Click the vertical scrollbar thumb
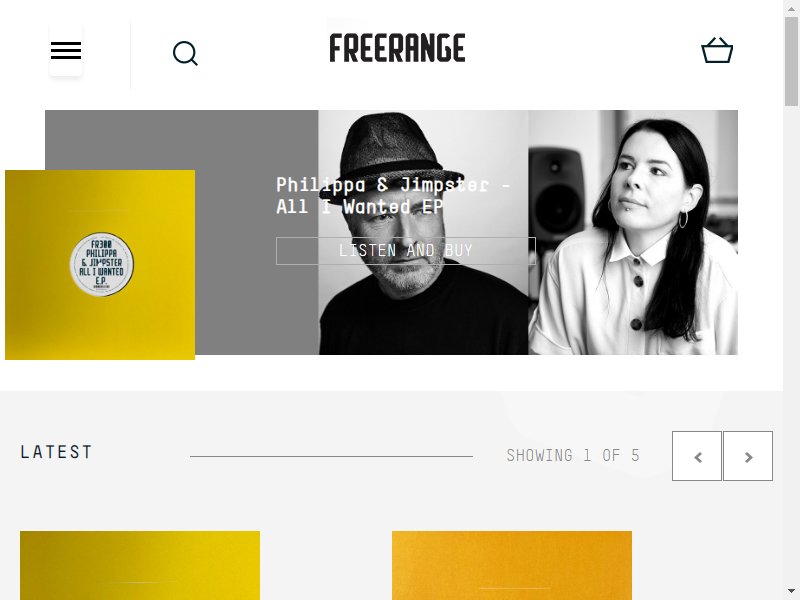 pyautogui.click(x=791, y=61)
